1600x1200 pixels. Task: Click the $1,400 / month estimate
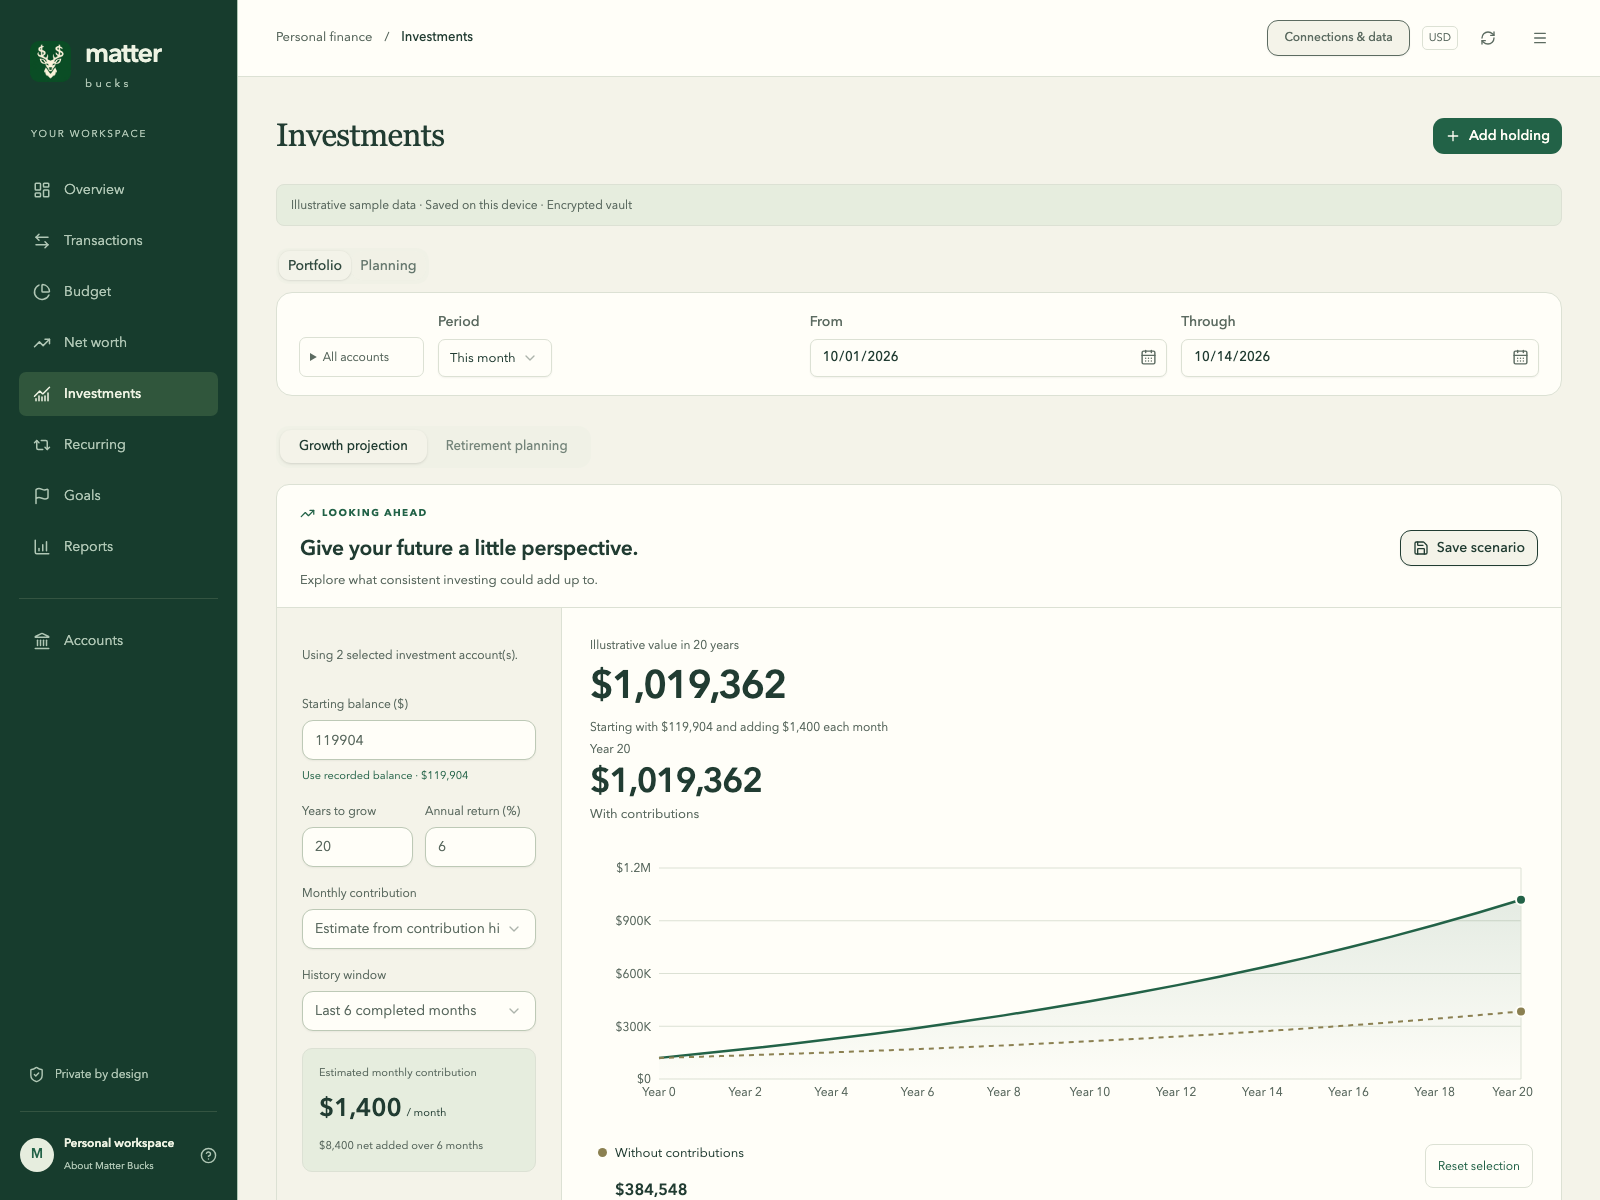[382, 1108]
